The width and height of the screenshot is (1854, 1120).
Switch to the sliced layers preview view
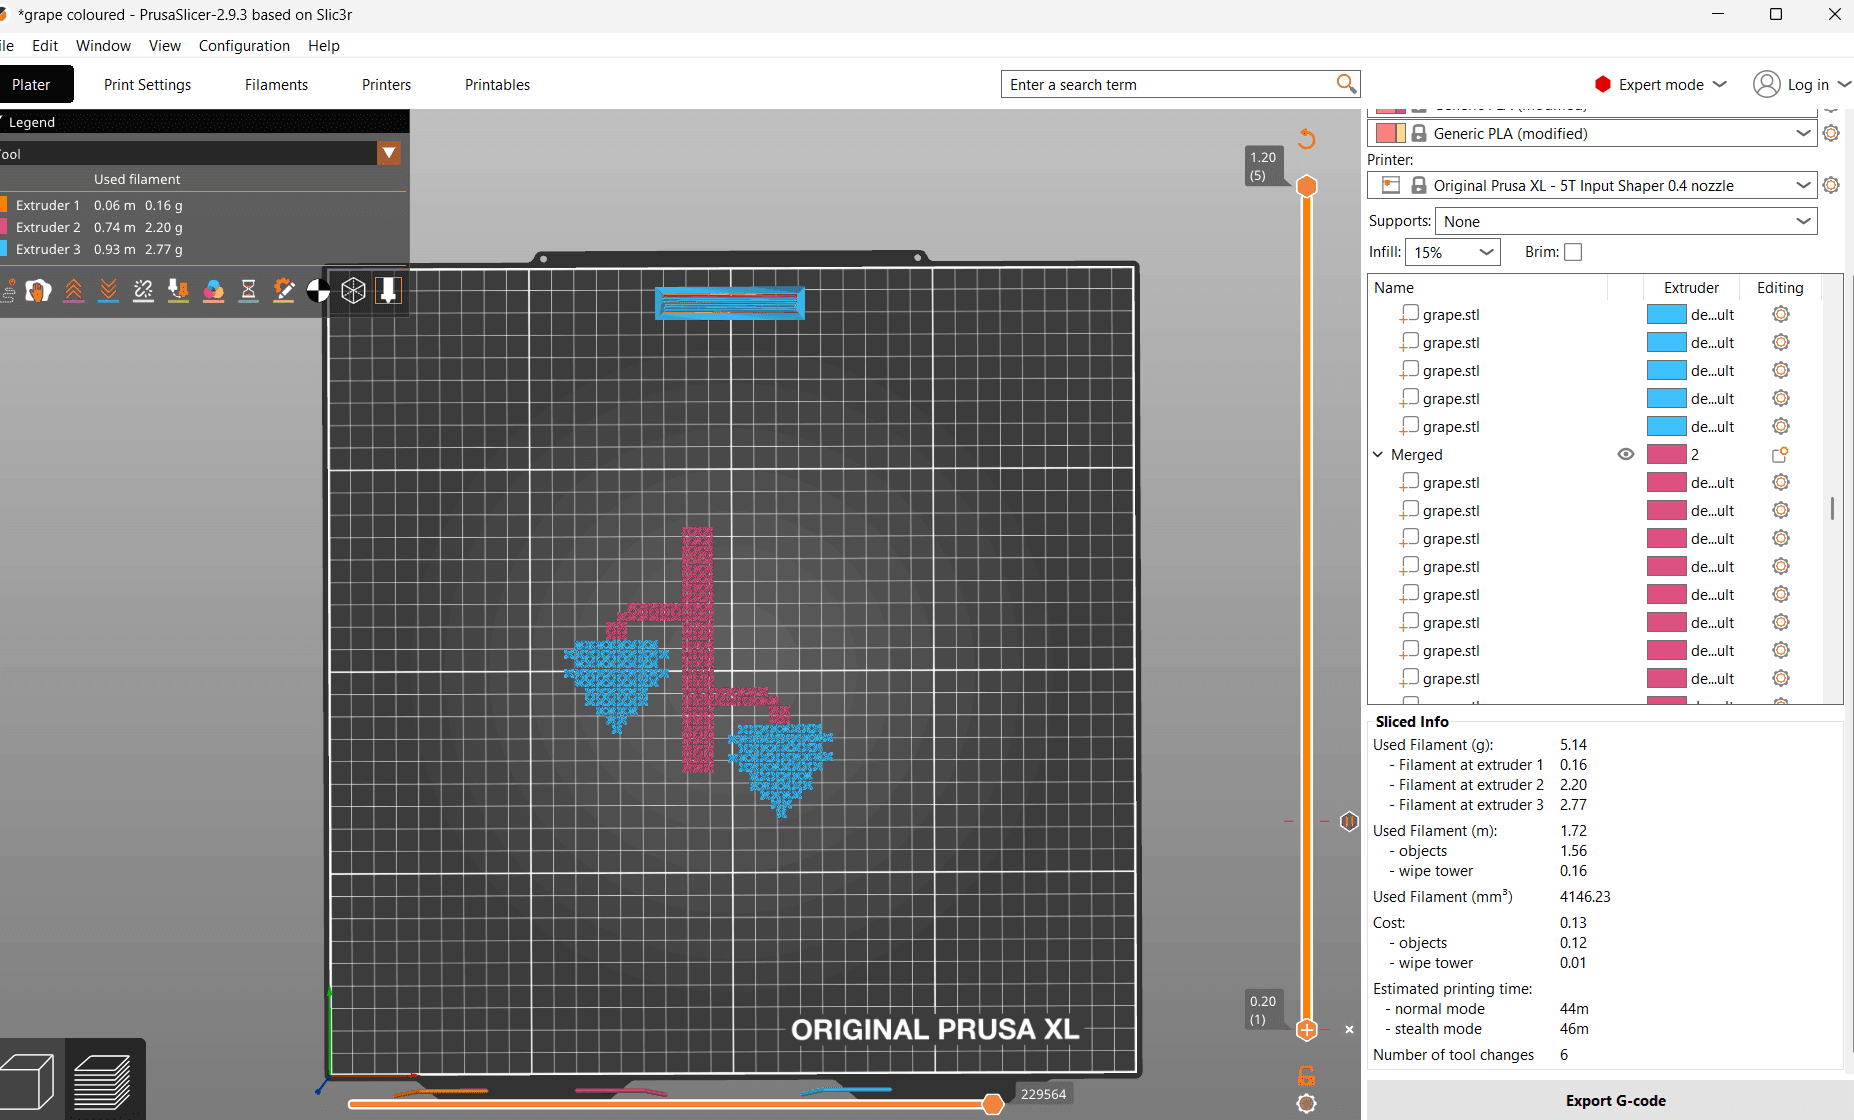[103, 1082]
